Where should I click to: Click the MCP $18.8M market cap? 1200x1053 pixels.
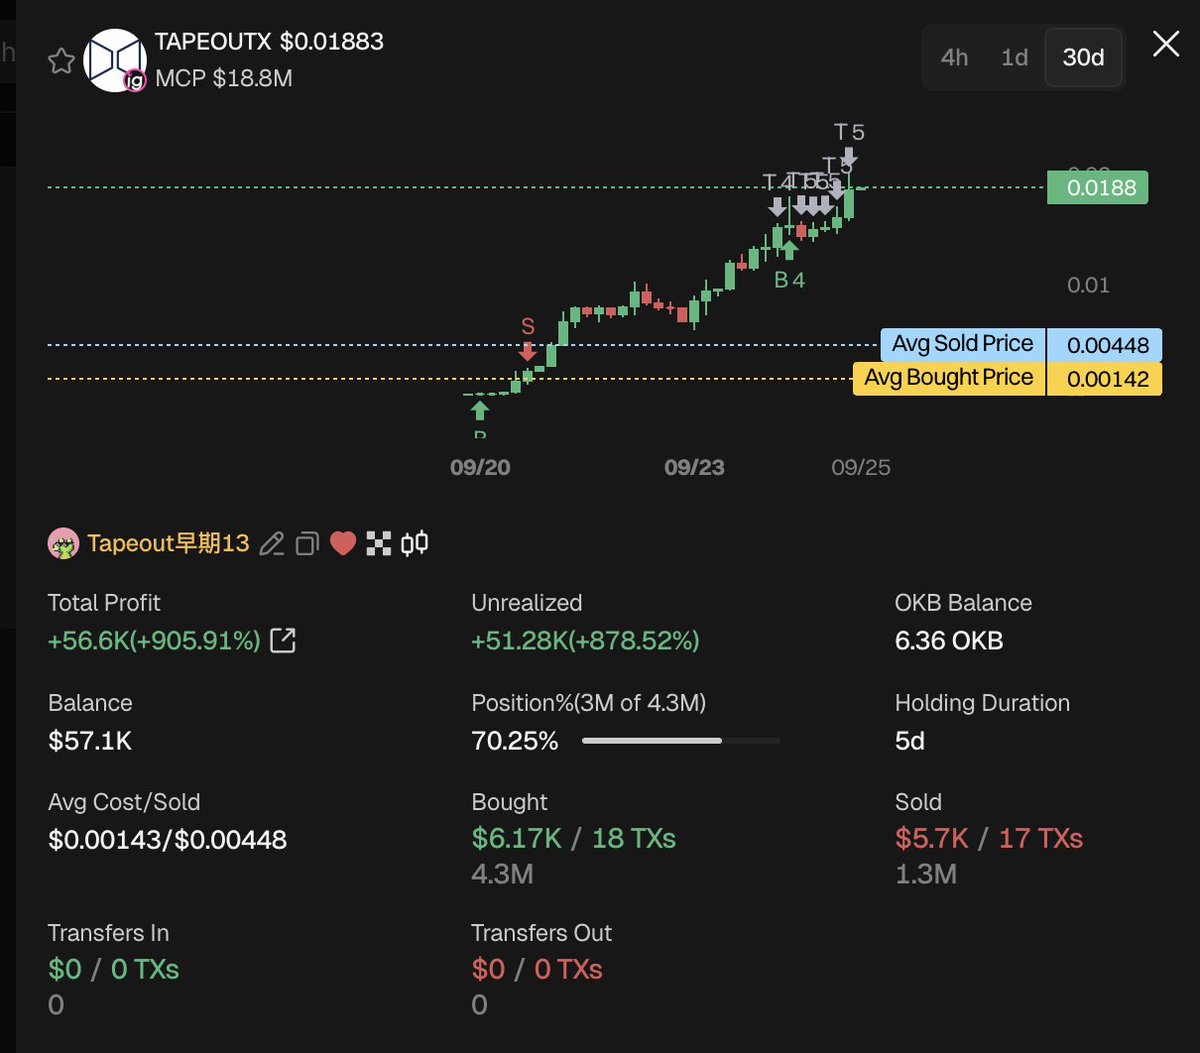pos(224,78)
